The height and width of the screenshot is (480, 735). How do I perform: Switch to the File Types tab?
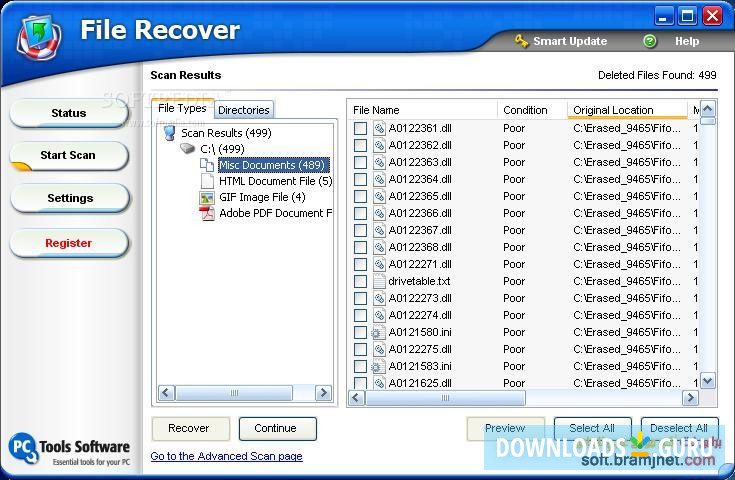pos(182,108)
